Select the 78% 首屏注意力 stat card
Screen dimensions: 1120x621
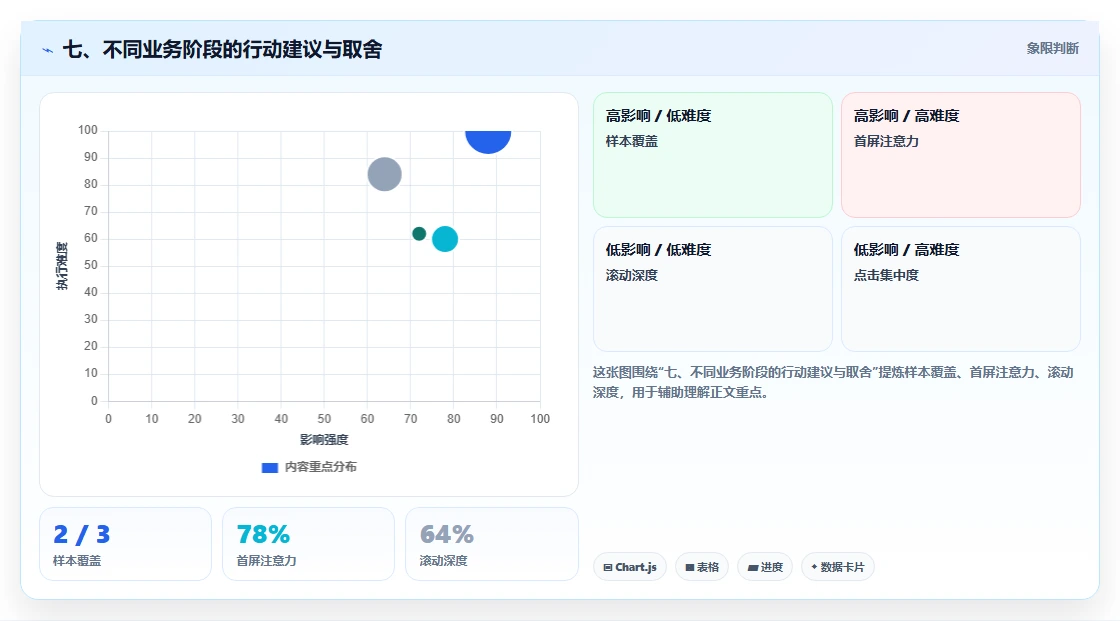point(309,544)
